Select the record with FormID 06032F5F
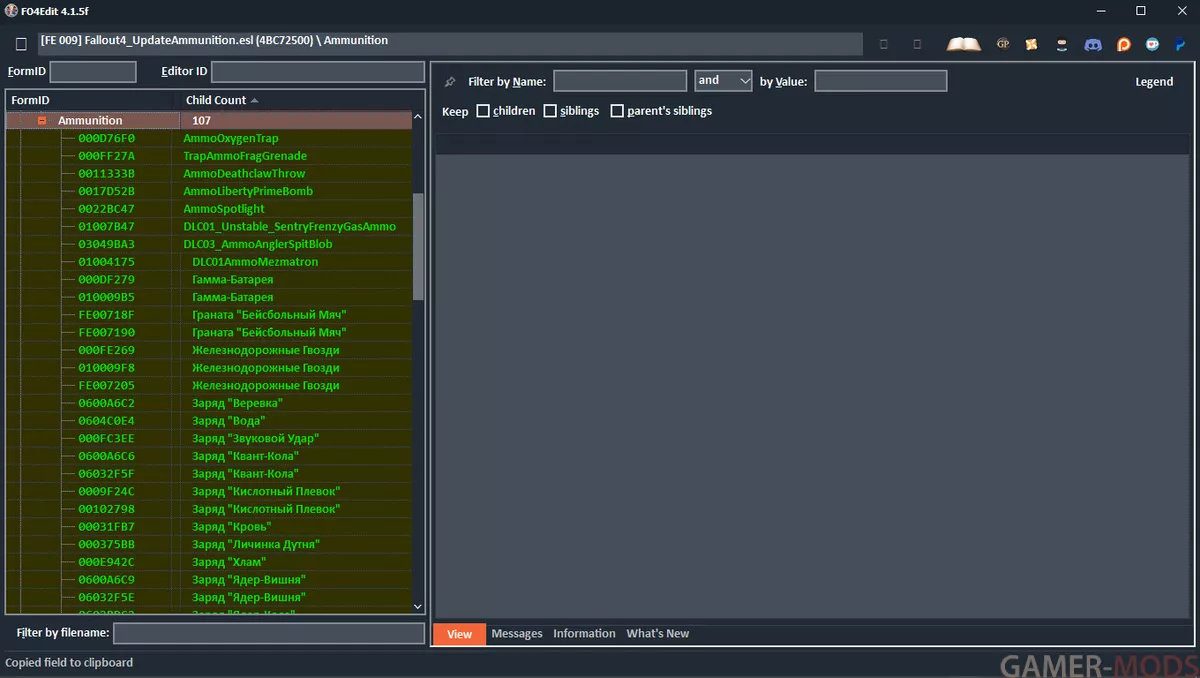This screenshot has width=1200, height=678. point(209,474)
